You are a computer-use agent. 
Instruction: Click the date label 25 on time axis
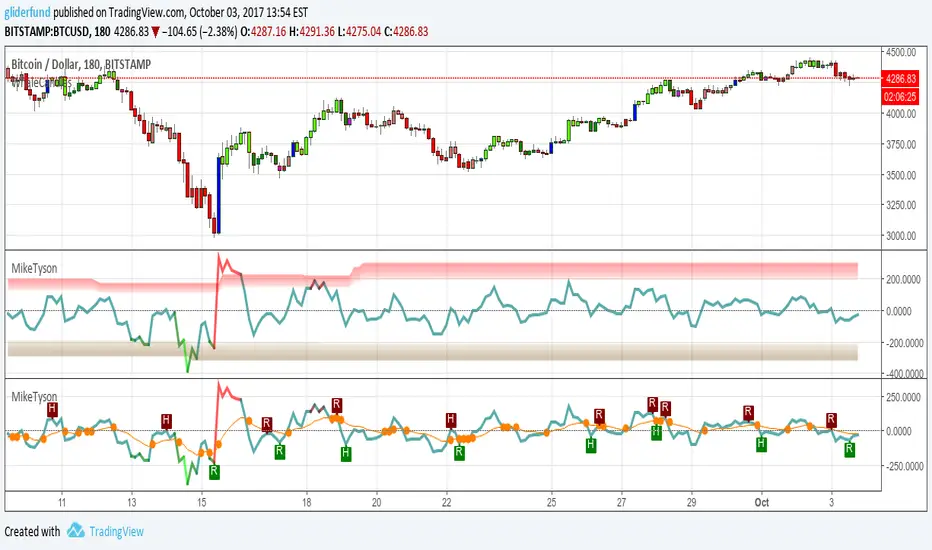[x=552, y=502]
